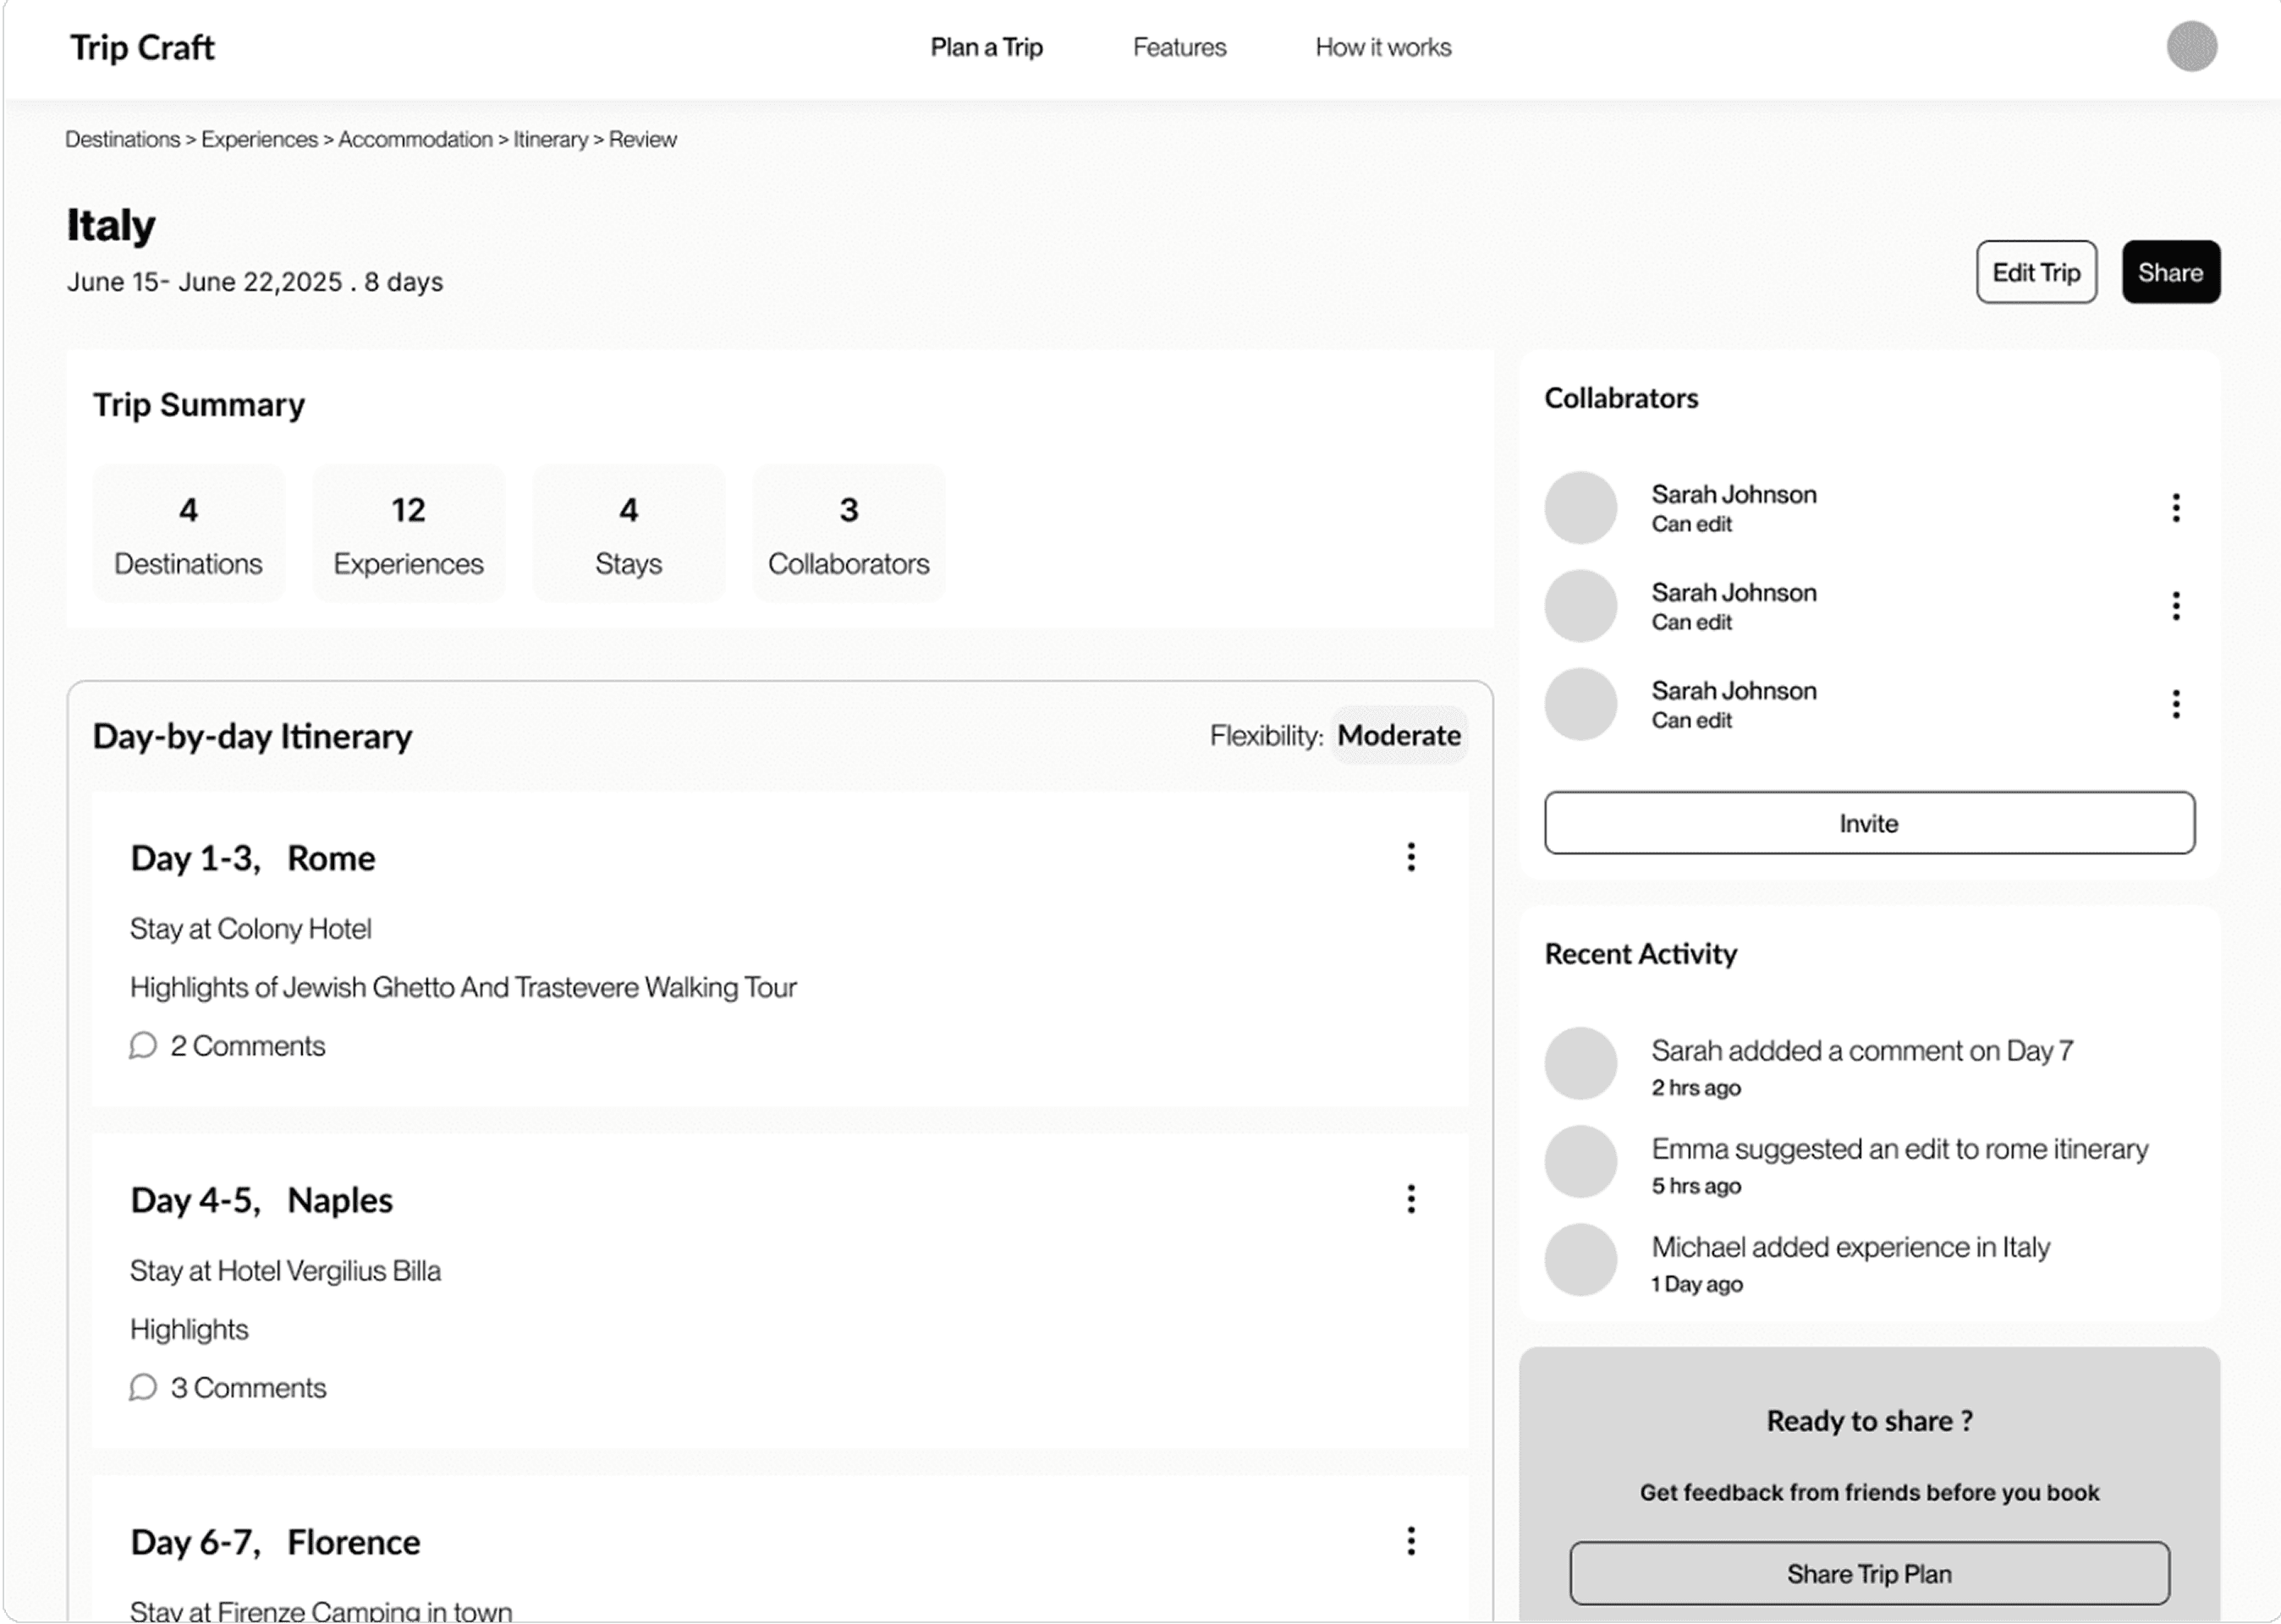Click the Share Trip Plan button

(1868, 1574)
